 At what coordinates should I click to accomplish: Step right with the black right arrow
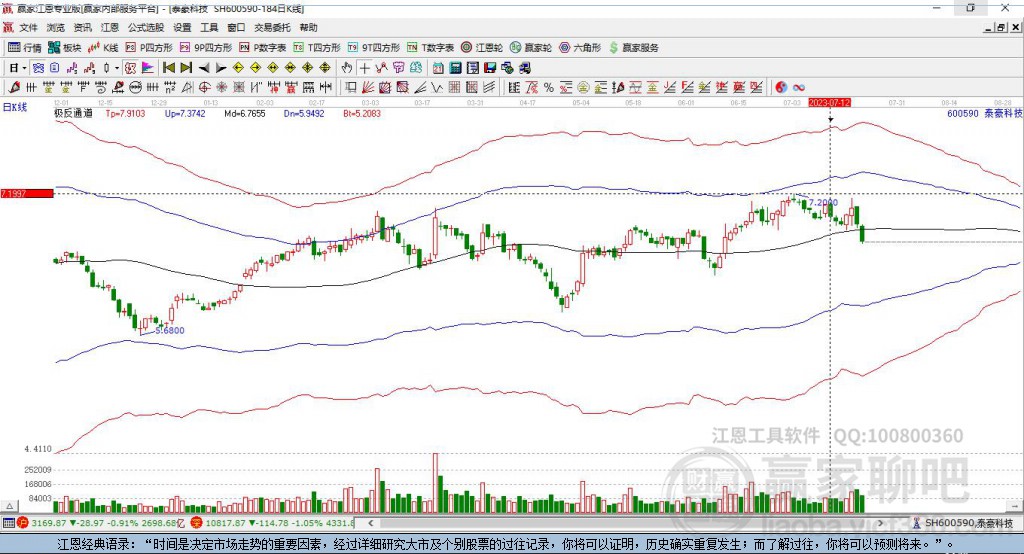[x=221, y=68]
